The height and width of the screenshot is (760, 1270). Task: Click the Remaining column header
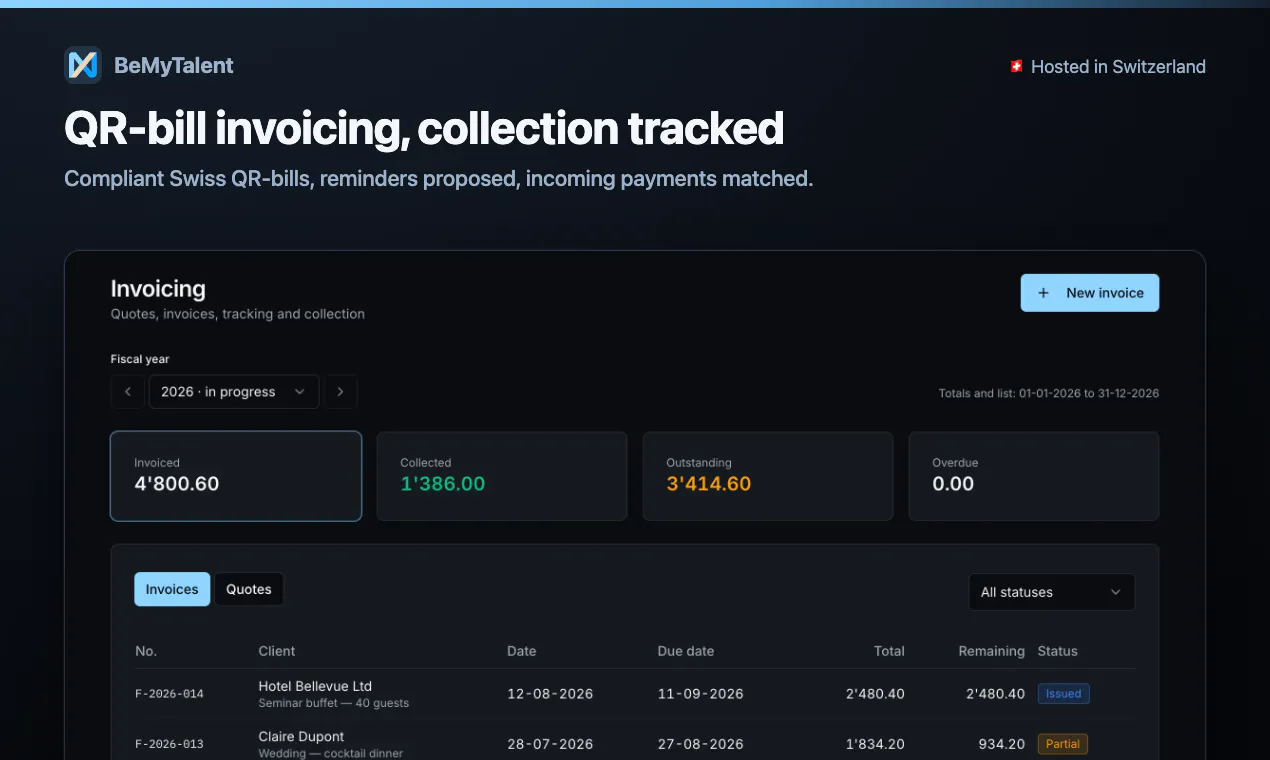tap(992, 651)
